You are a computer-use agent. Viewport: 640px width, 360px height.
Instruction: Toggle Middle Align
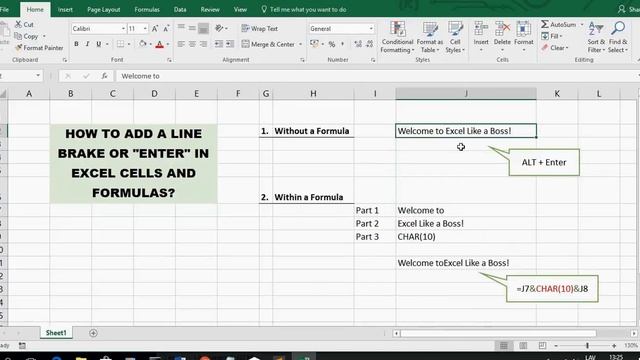tap(192, 28)
